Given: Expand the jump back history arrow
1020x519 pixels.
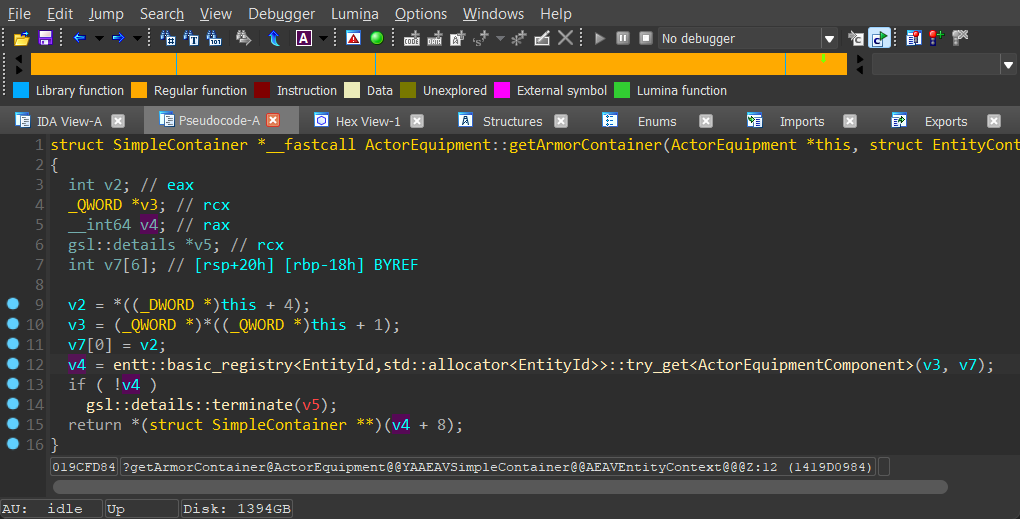Looking at the screenshot, I should click(x=97, y=38).
